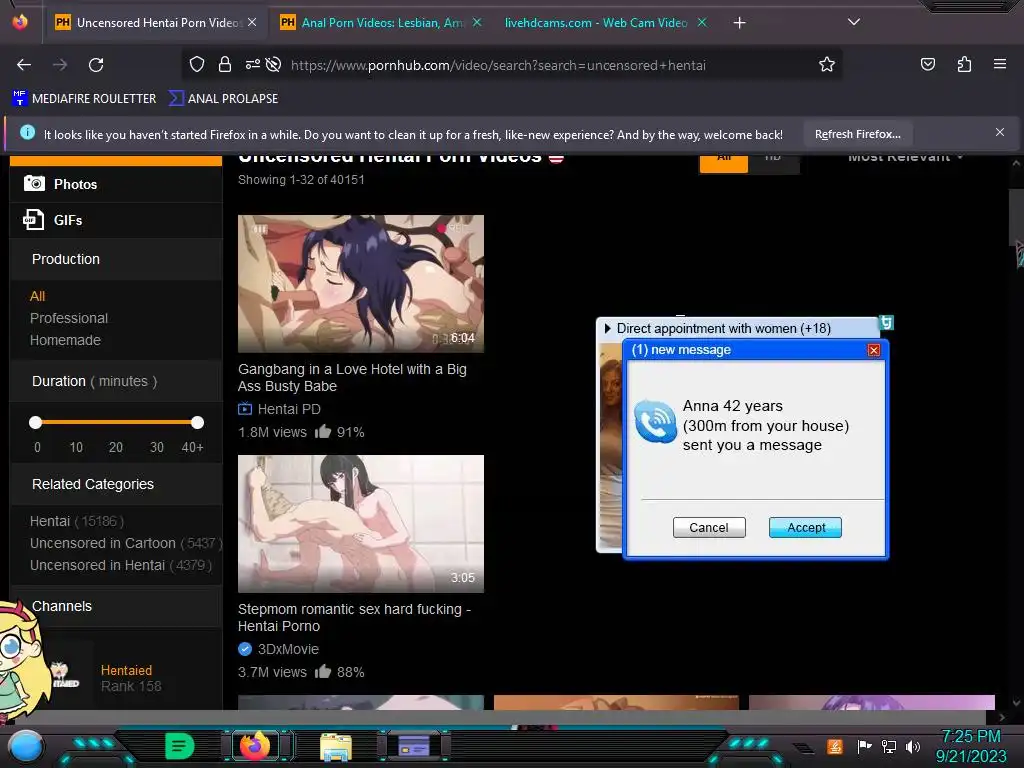Expand the Direct appointment with women header
The height and width of the screenshot is (768, 1024).
click(724, 328)
